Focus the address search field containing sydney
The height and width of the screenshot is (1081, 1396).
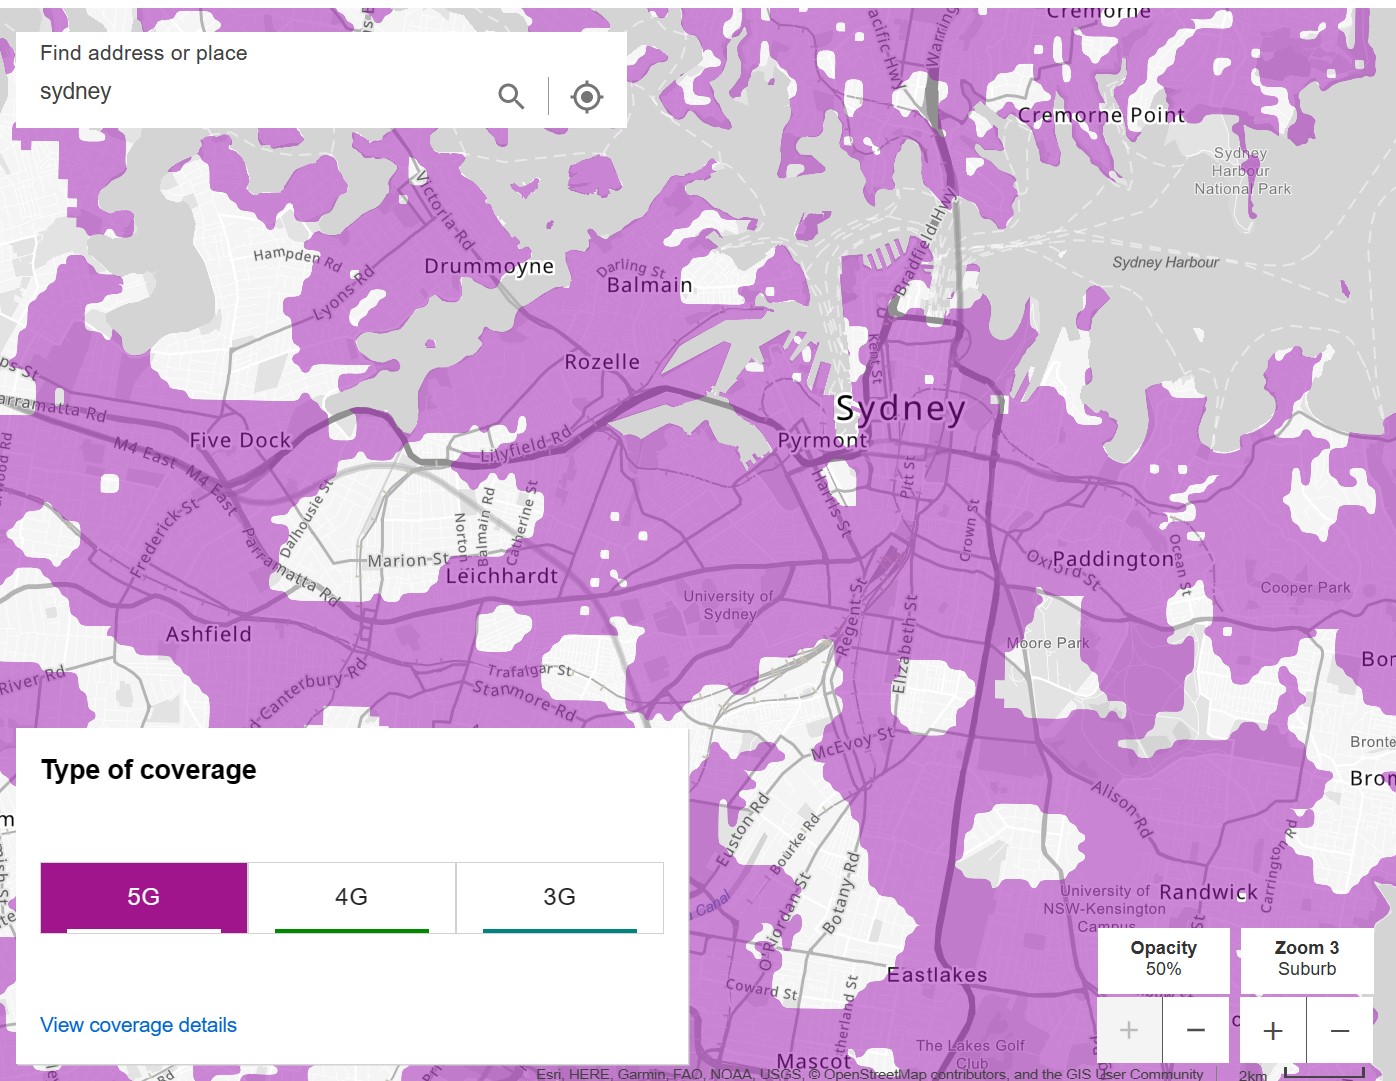260,92
